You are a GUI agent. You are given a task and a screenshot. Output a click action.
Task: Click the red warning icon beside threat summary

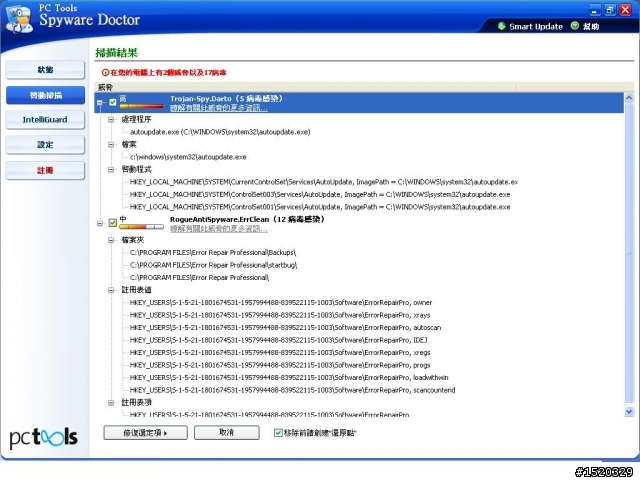click(105, 73)
